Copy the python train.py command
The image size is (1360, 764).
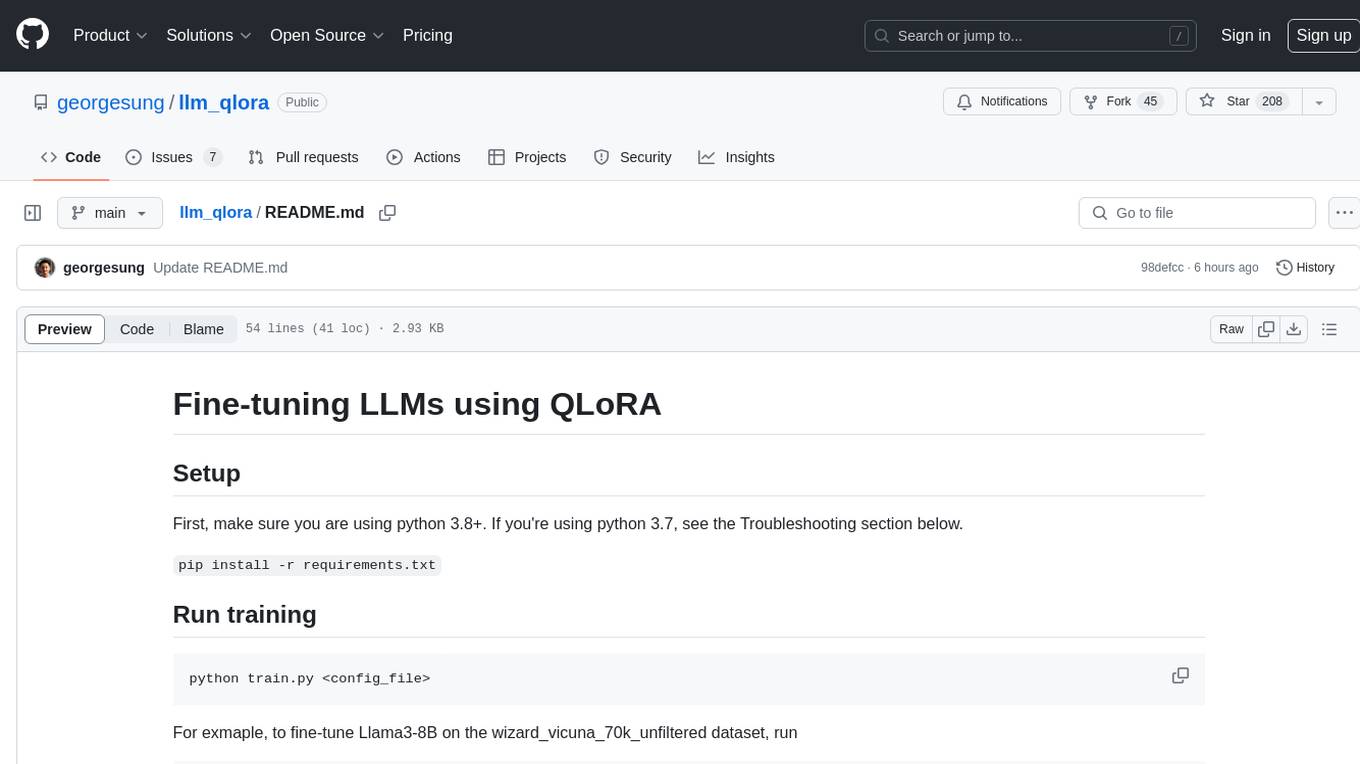tap(1180, 676)
